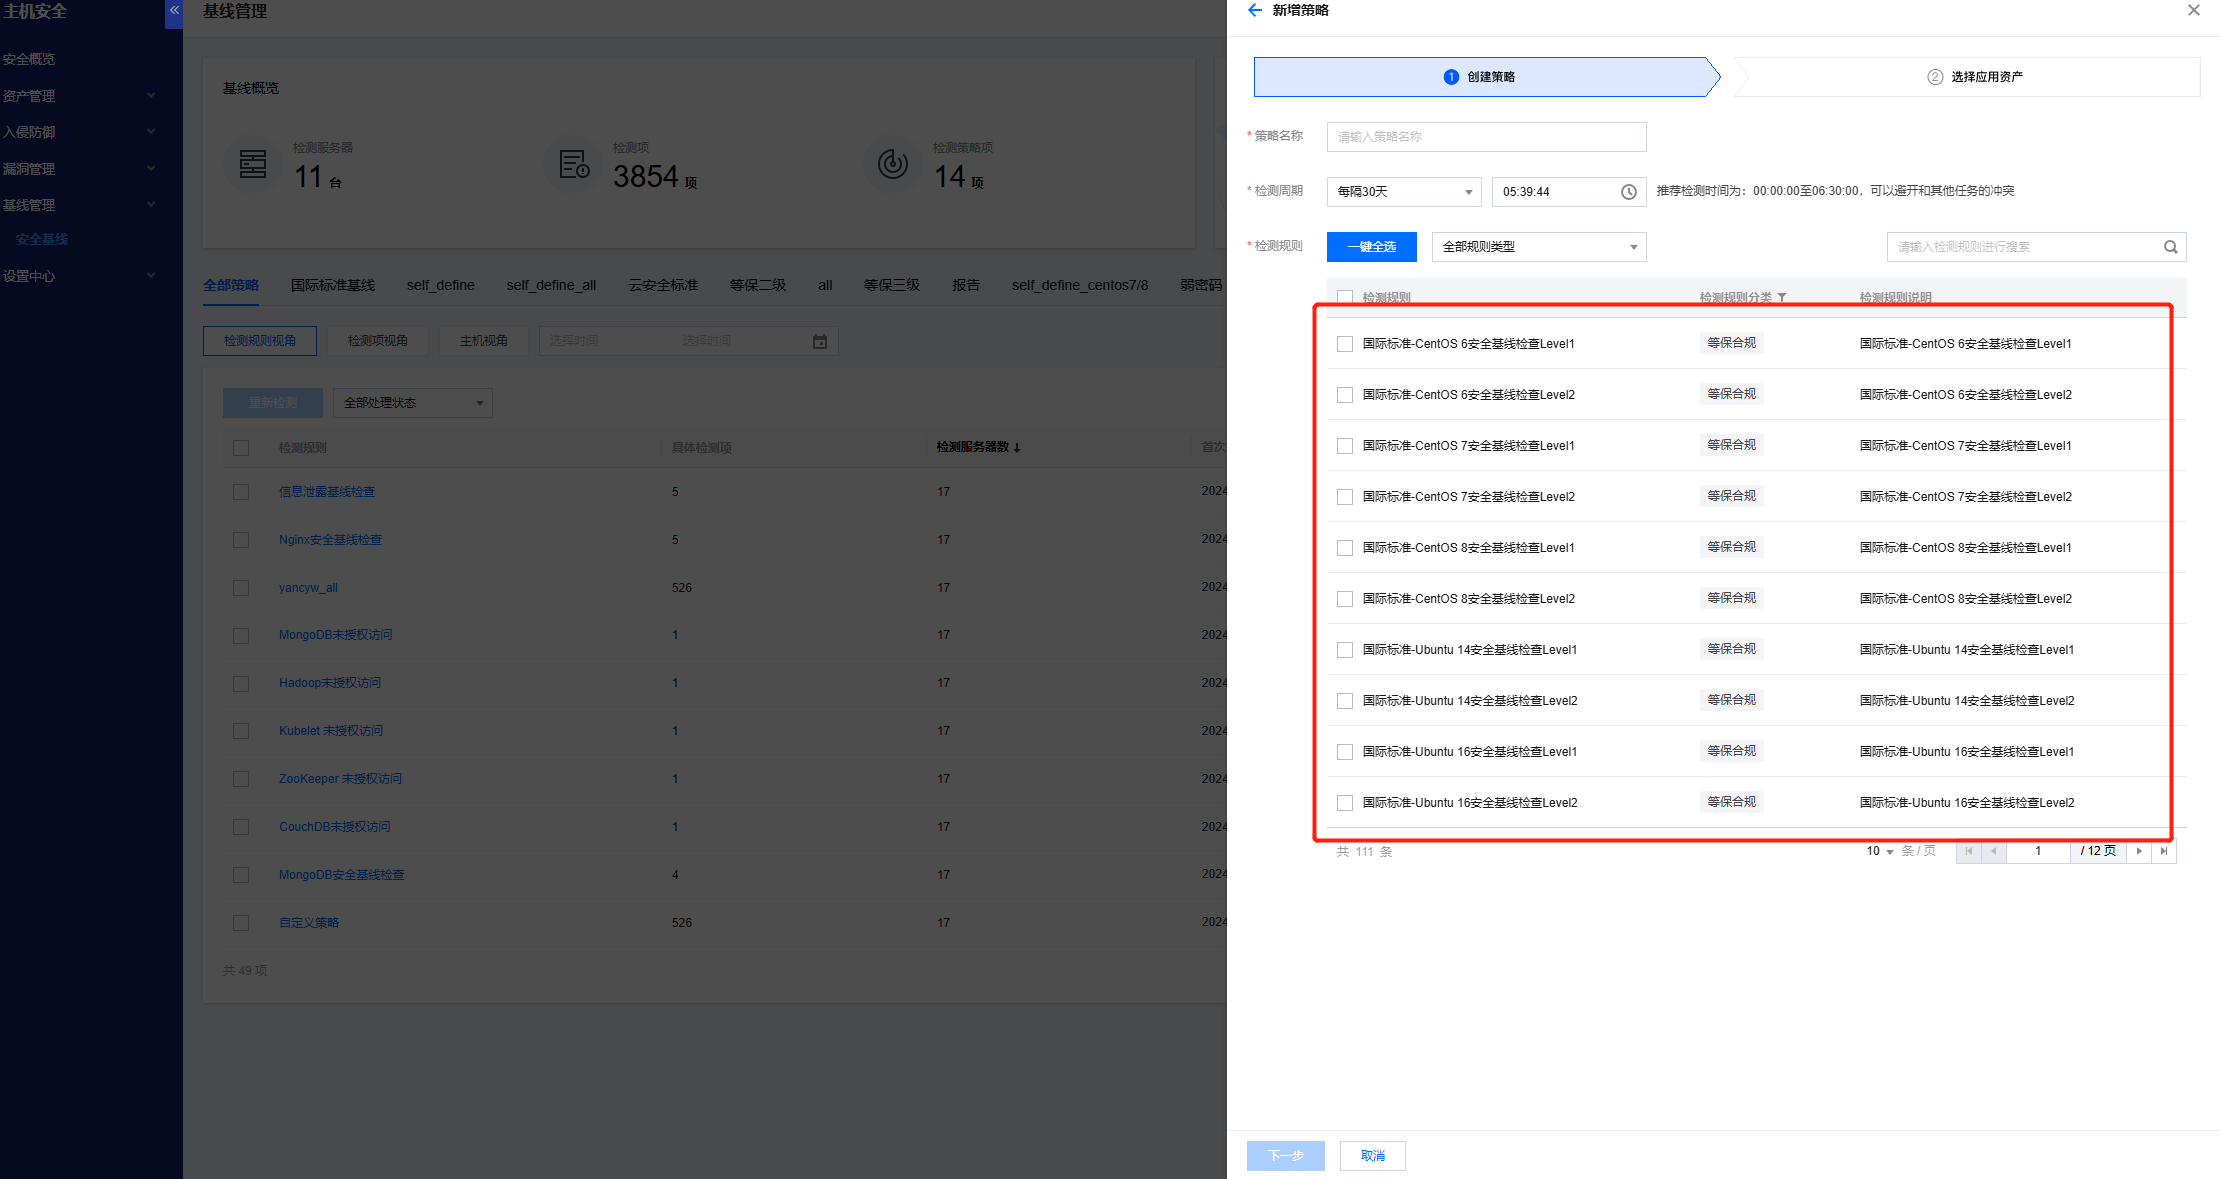Collapse the left sidebar with double-arrow icon
This screenshot has width=2220, height=1179.
click(174, 11)
